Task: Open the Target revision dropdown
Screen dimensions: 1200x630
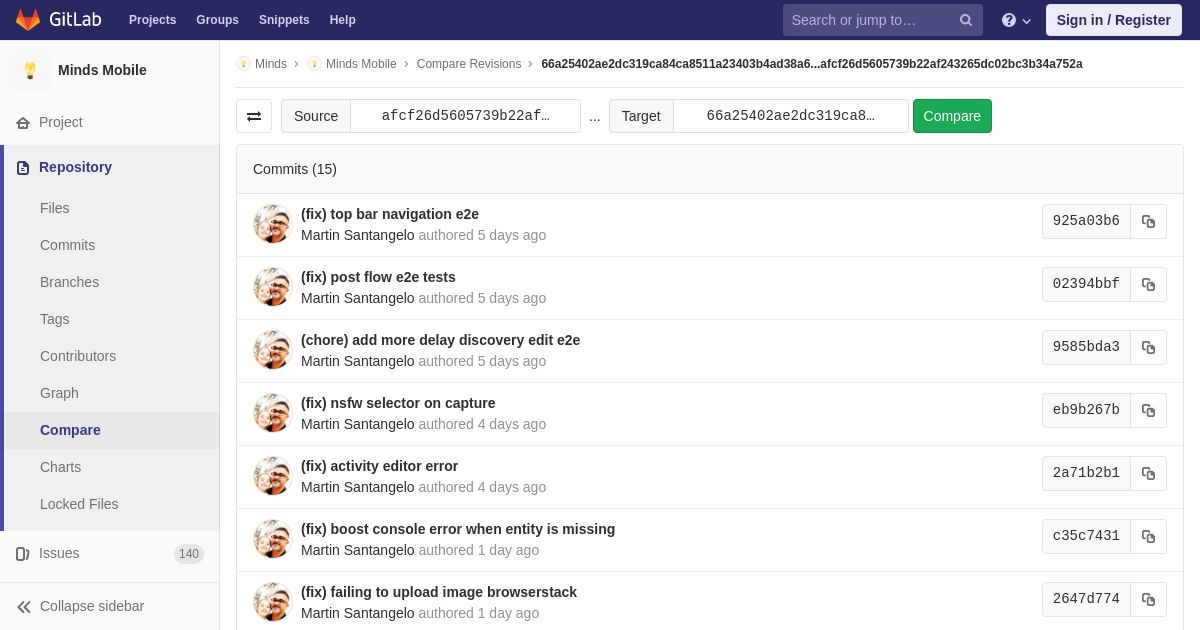Action: click(791, 116)
